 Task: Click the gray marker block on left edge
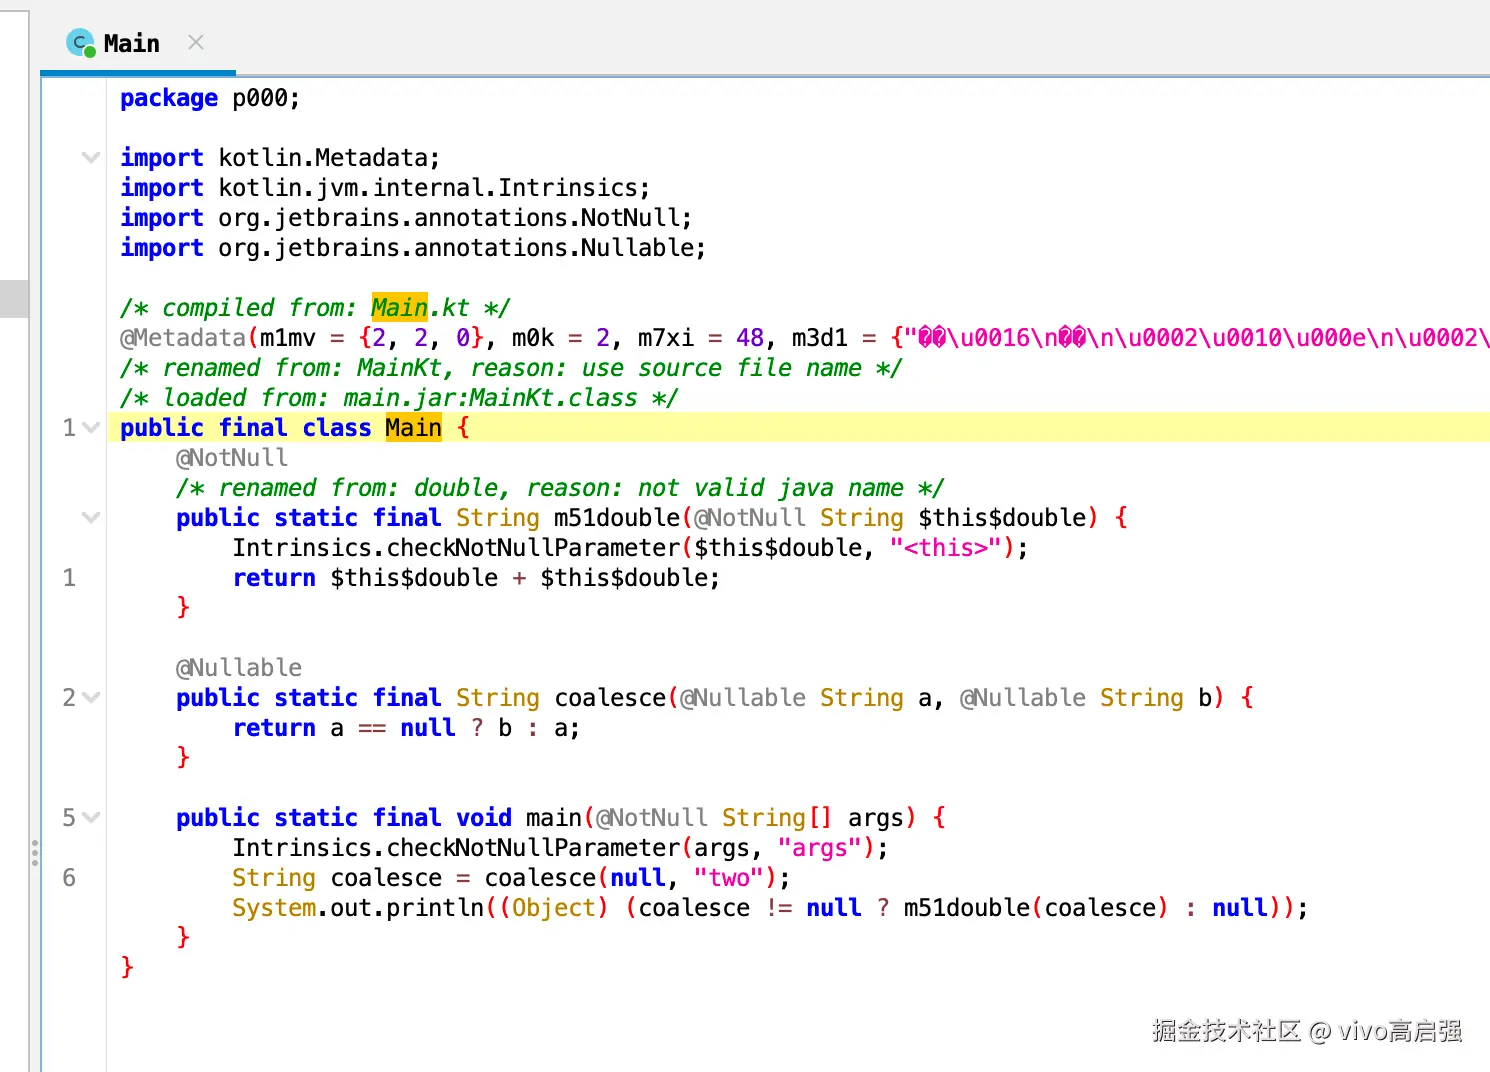coord(14,298)
